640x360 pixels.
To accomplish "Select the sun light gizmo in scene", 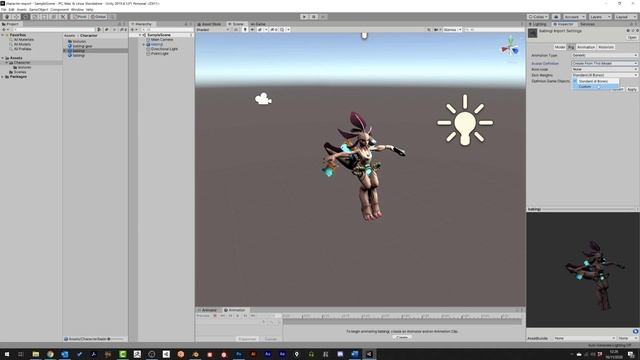I will 465,120.
